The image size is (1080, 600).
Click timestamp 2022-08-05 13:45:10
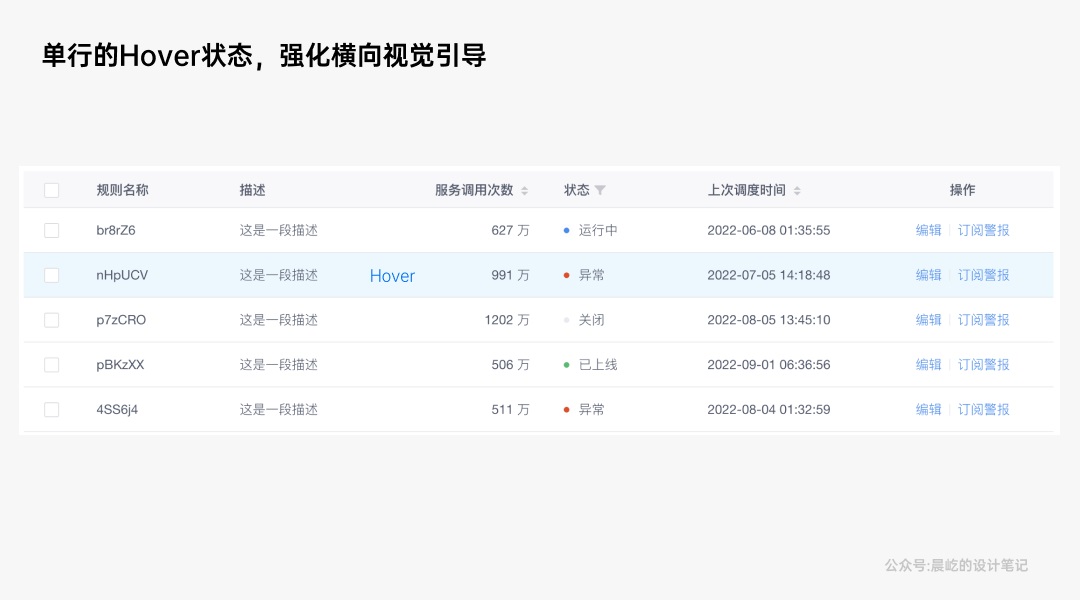pos(768,320)
